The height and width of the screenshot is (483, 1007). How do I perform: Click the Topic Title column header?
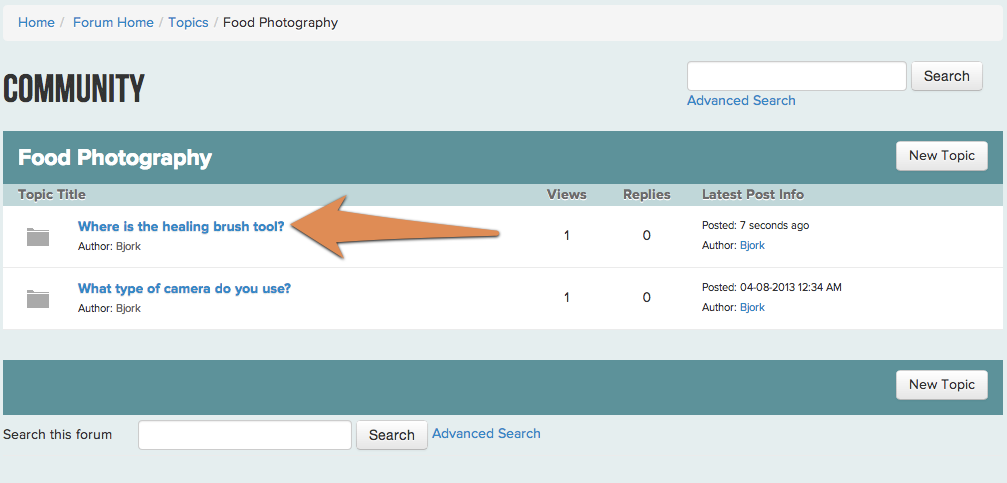pyautogui.click(x=51, y=195)
